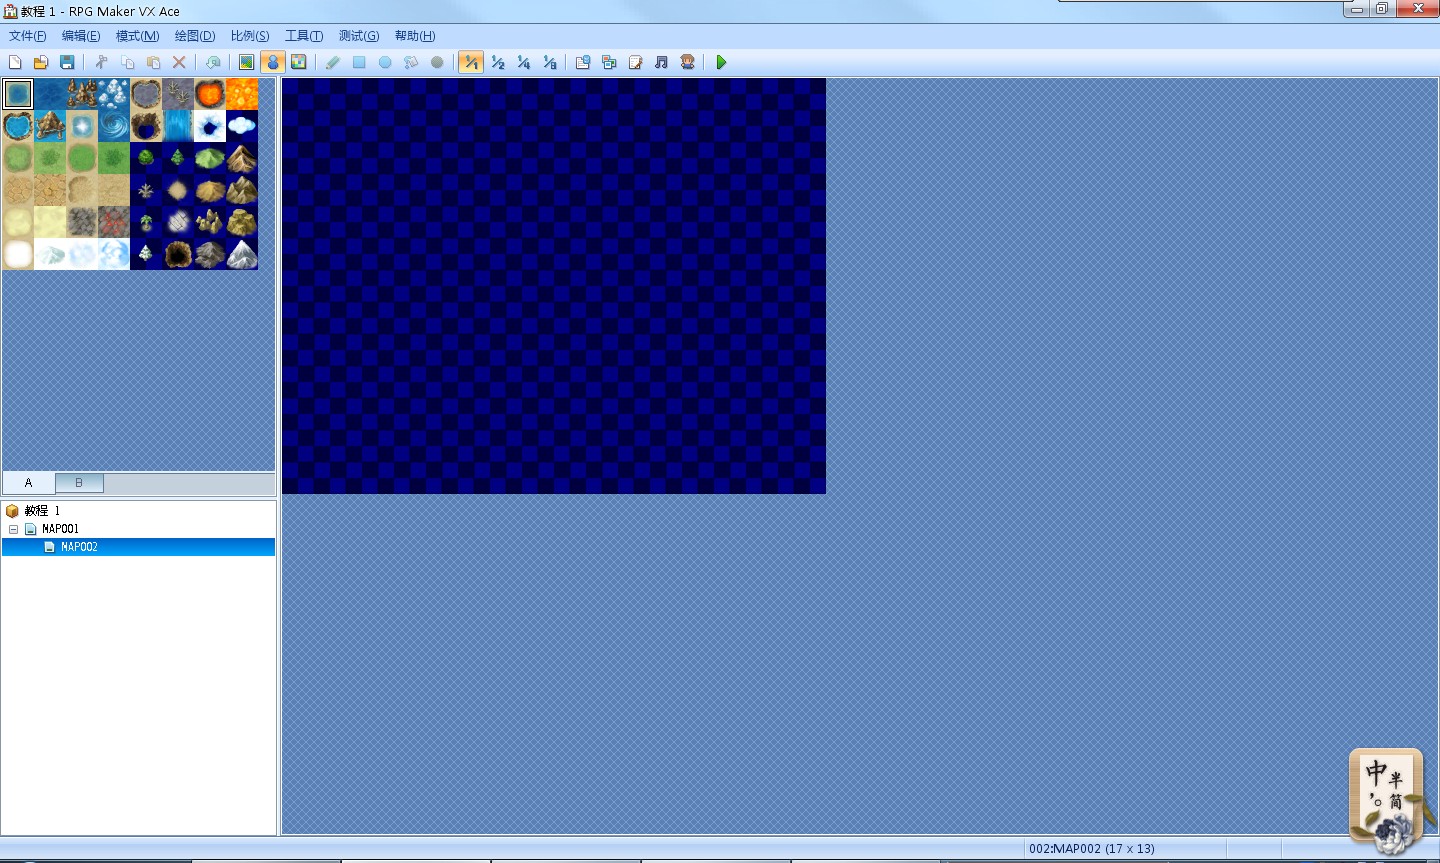Screen dimensions: 1440x863
Task: Copy using the toolbar copy icon
Action: [127, 62]
